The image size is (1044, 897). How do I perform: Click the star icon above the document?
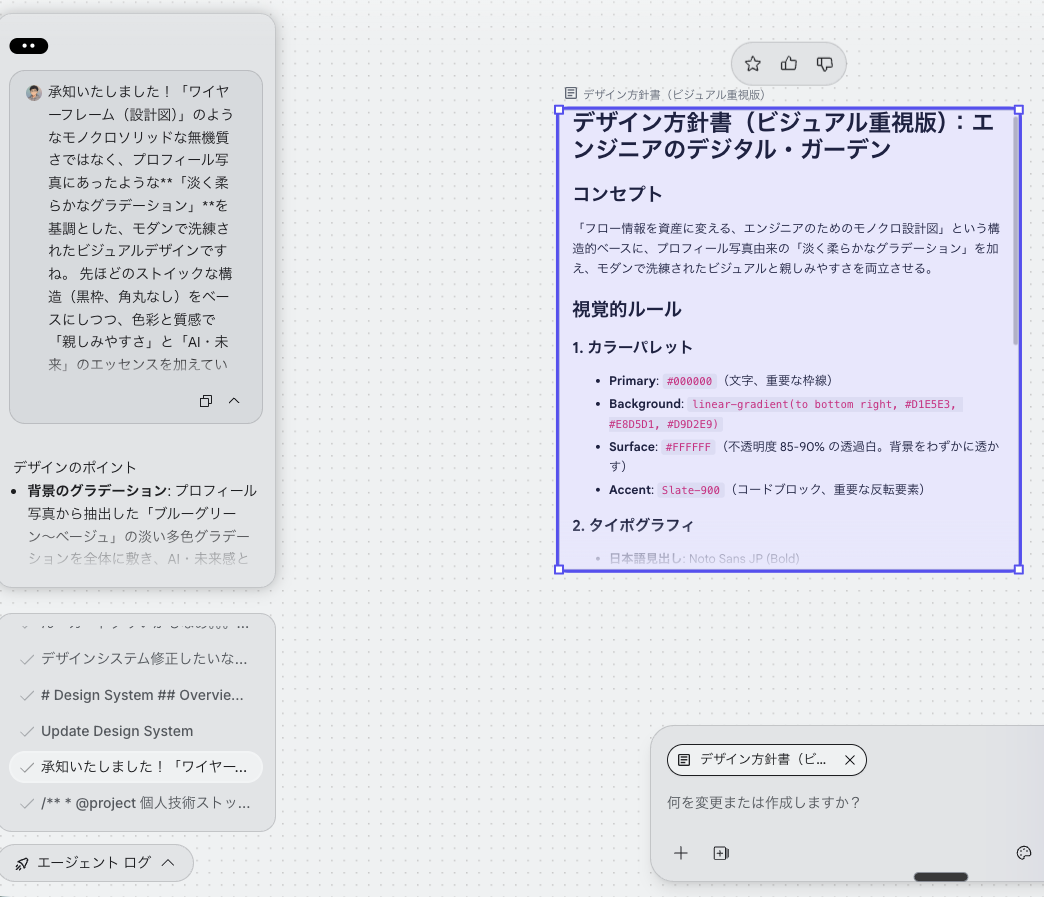click(x=753, y=63)
